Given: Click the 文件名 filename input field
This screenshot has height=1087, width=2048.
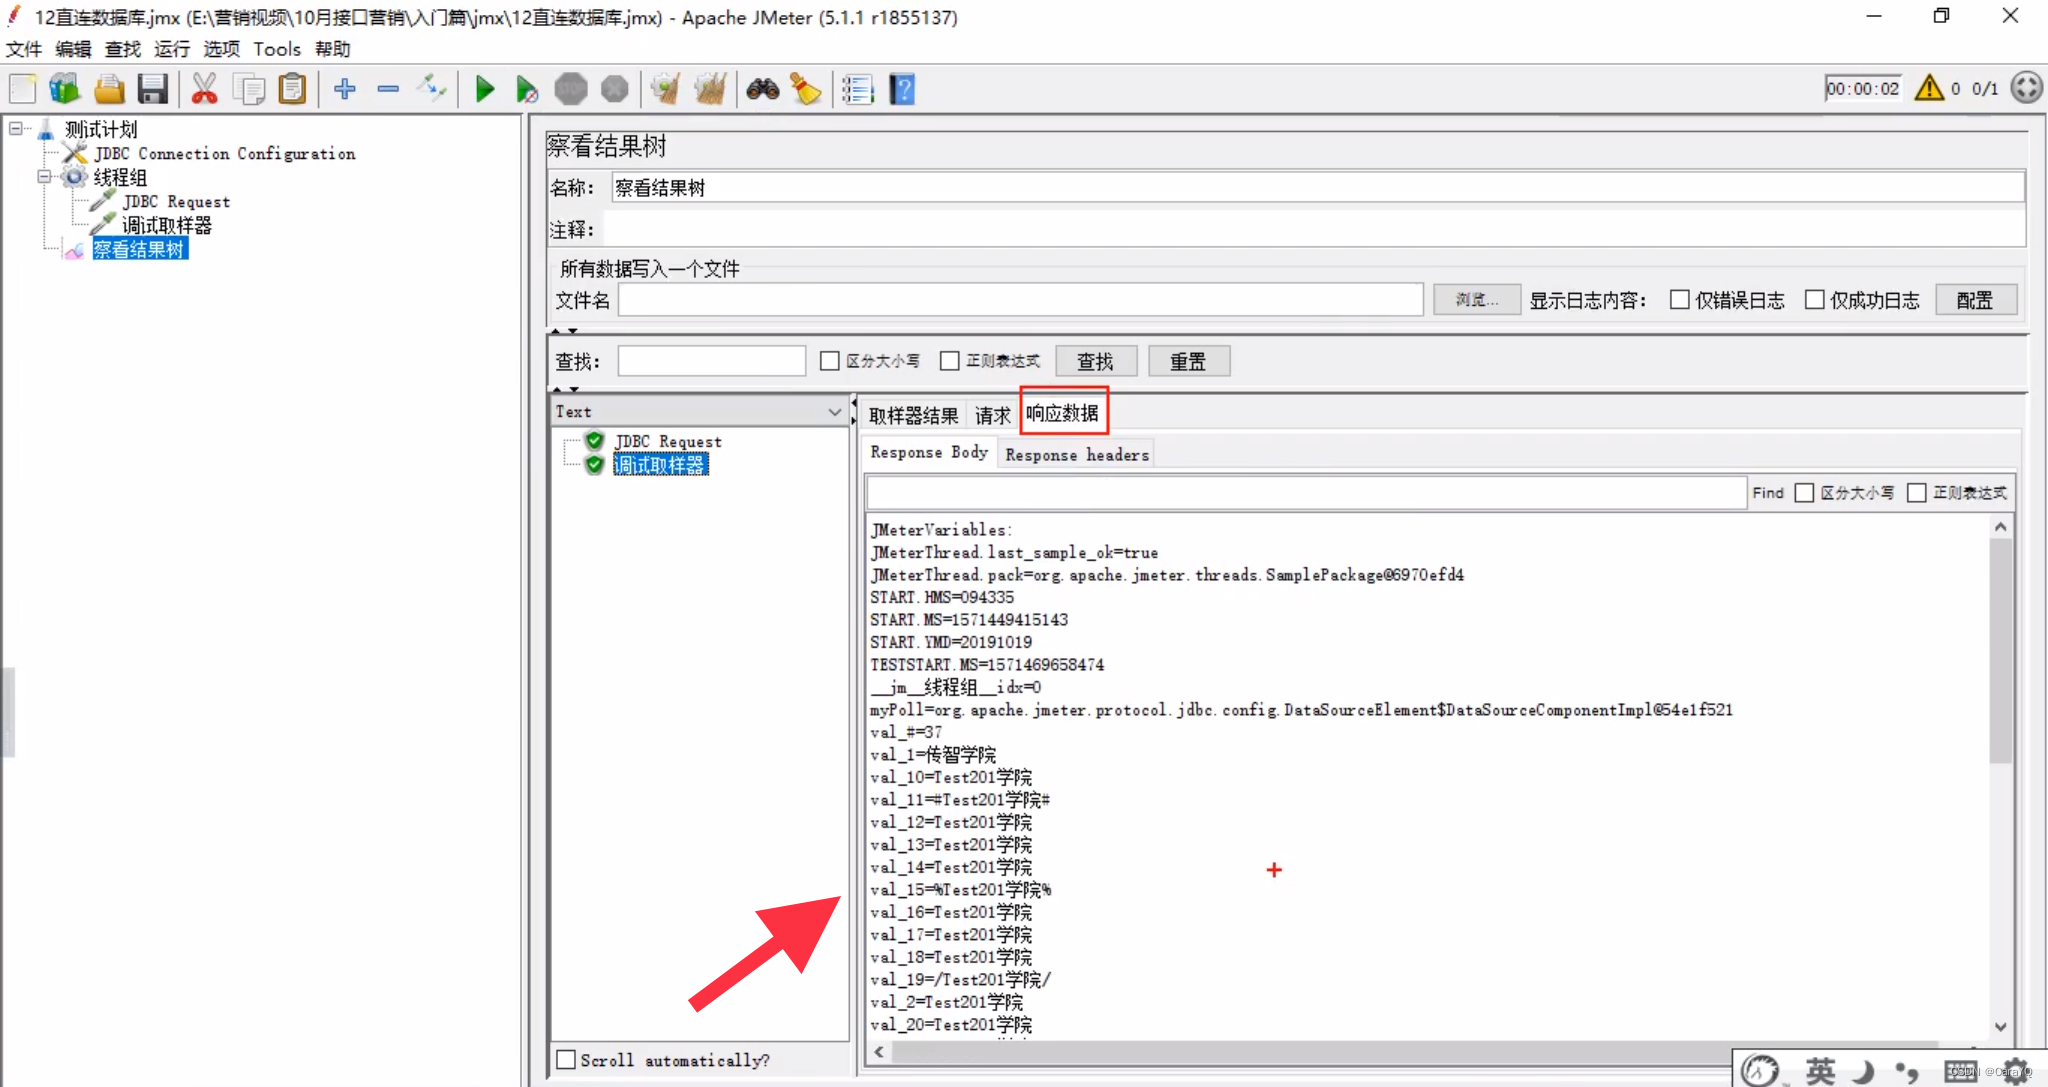Looking at the screenshot, I should coord(1021,300).
